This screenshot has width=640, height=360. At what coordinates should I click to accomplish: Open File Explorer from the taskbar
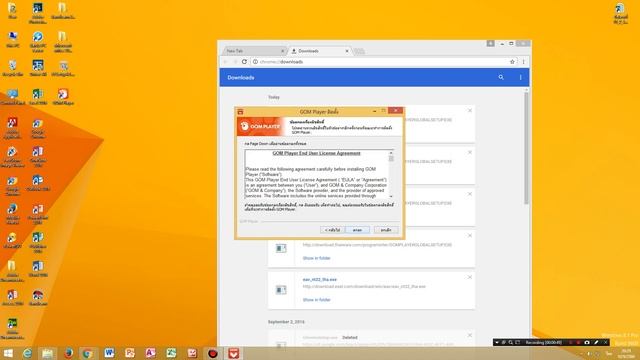[47, 353]
